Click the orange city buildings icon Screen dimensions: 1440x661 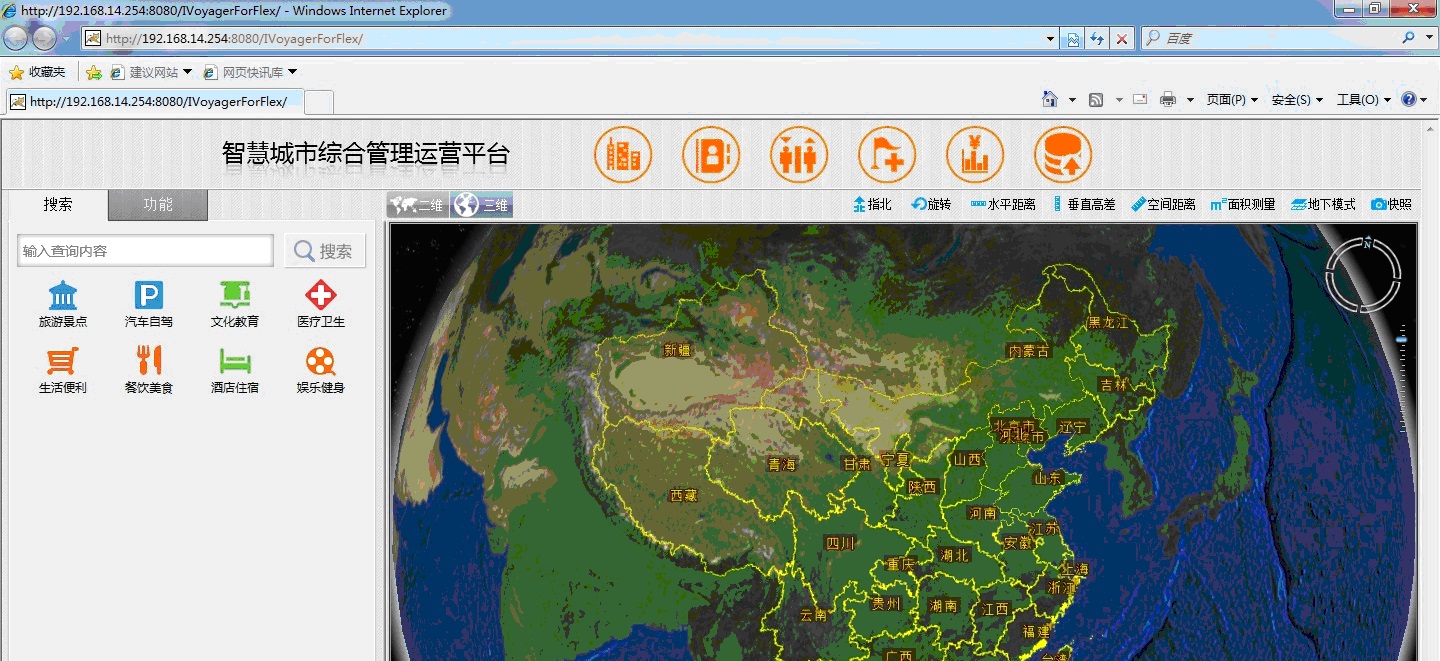coord(623,155)
